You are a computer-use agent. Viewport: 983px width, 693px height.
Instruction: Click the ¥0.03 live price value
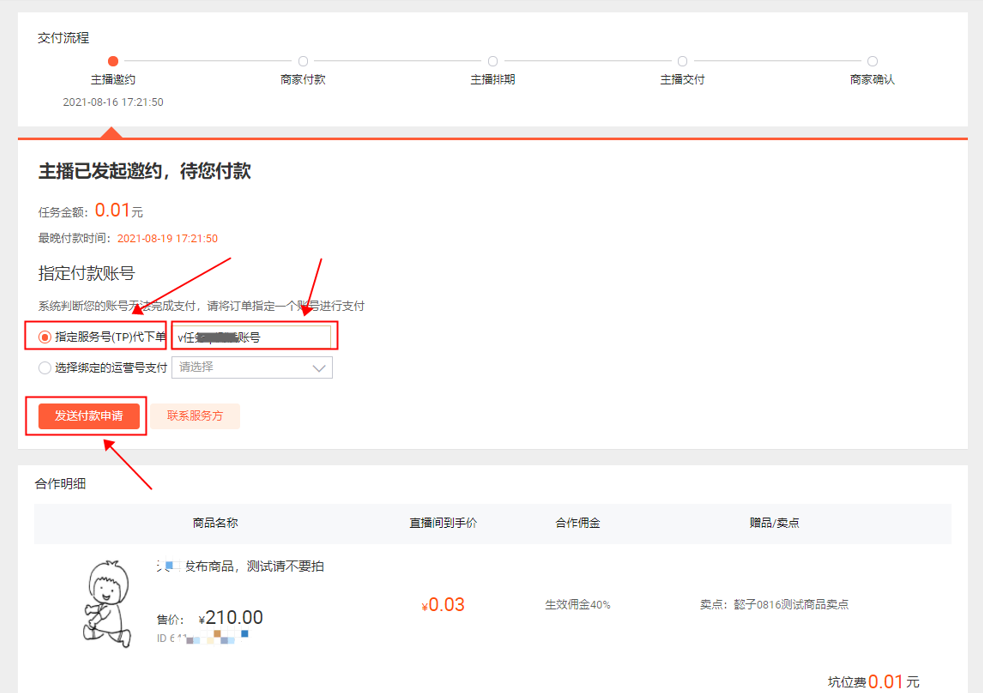point(443,605)
